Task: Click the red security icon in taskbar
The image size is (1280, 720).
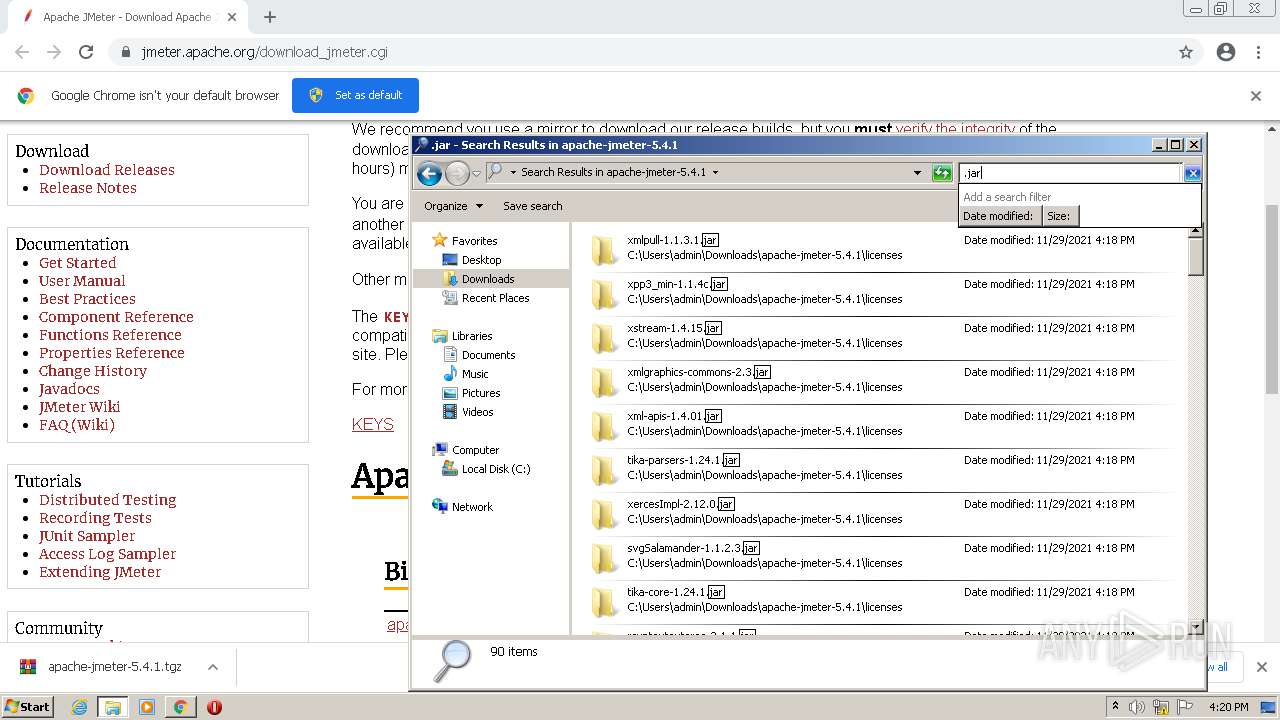Action: click(x=214, y=707)
